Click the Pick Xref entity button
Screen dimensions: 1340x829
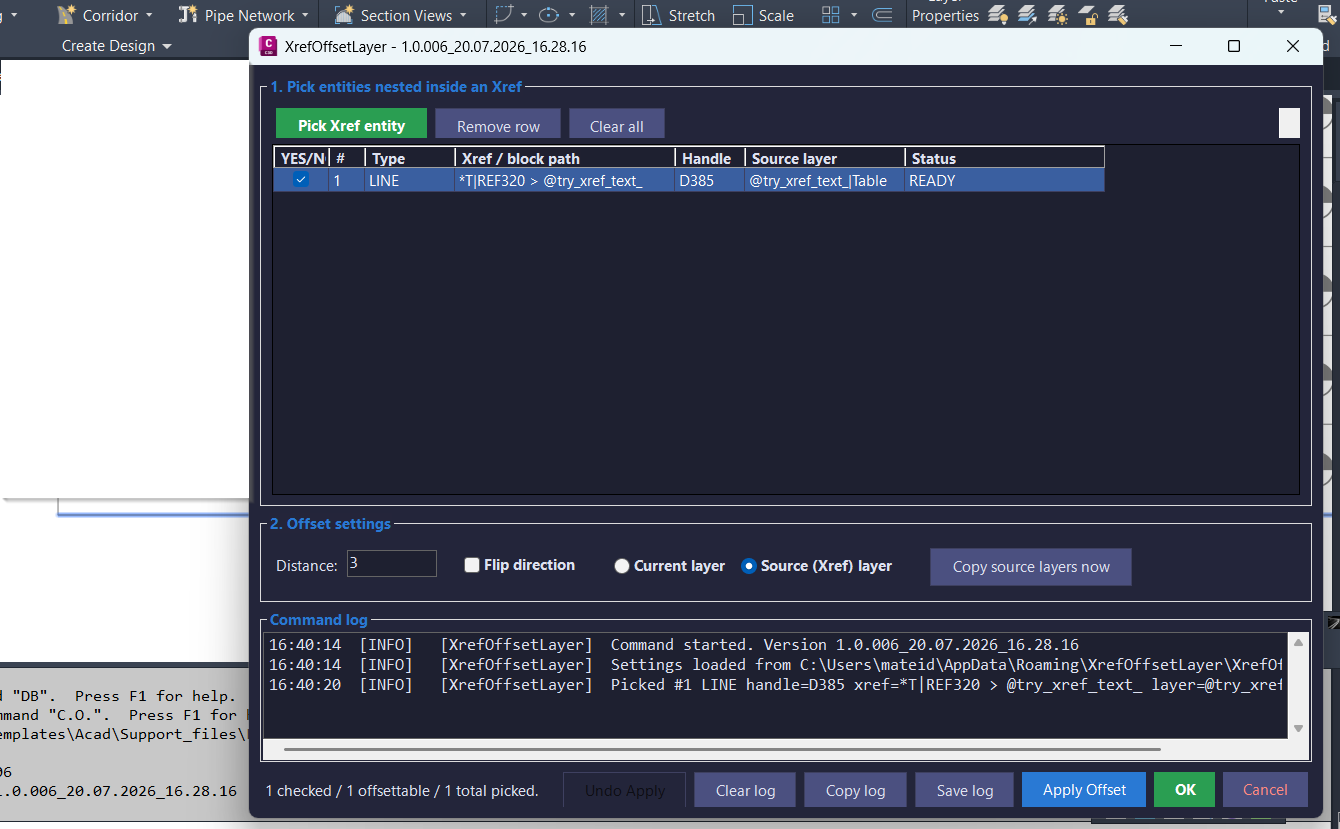(351, 125)
